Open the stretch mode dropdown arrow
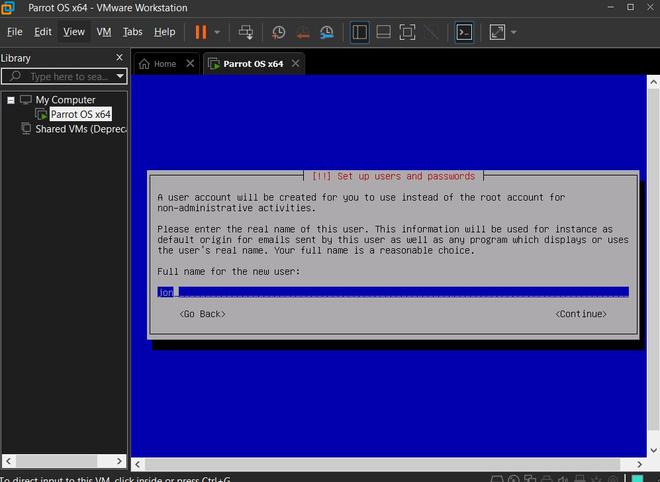660x482 pixels. [x=514, y=32]
